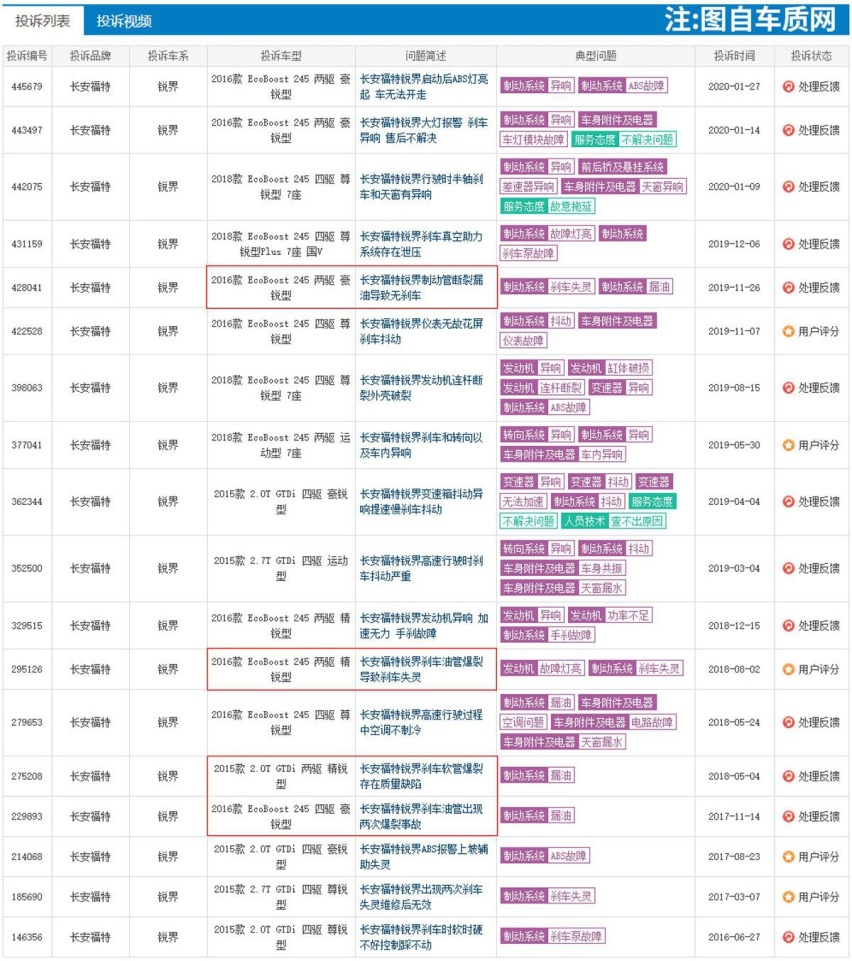The width and height of the screenshot is (852, 961).
Task: Click the 用户评分 star icon for complaint 295126
Action: coord(788,669)
